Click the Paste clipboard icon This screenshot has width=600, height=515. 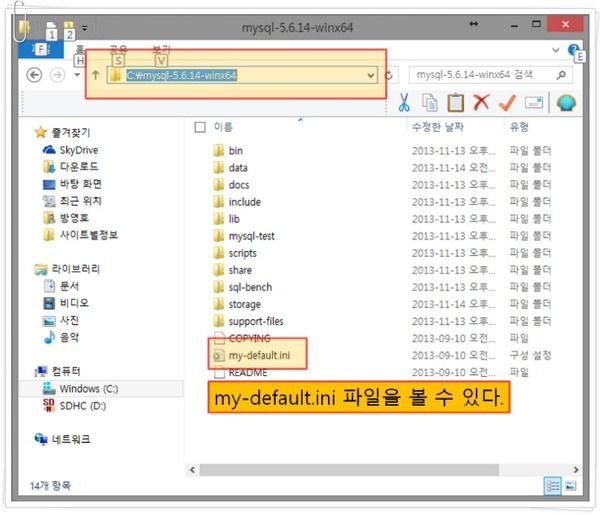coord(455,103)
